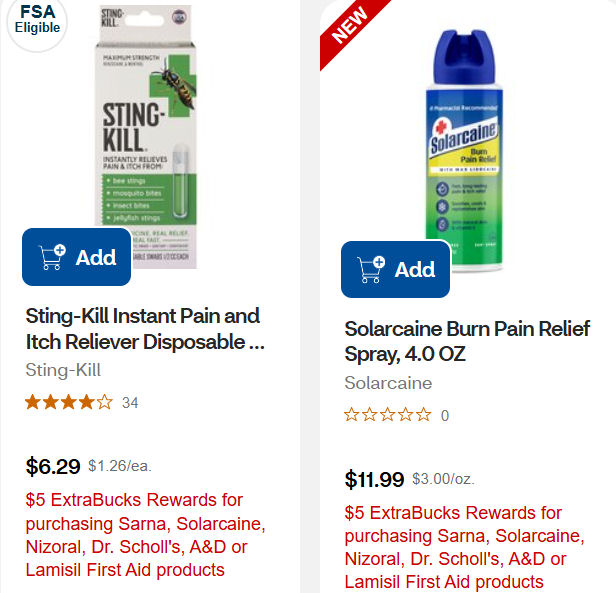Click the Sting-Kill brand name
The height and width of the screenshot is (593, 616).
[63, 370]
